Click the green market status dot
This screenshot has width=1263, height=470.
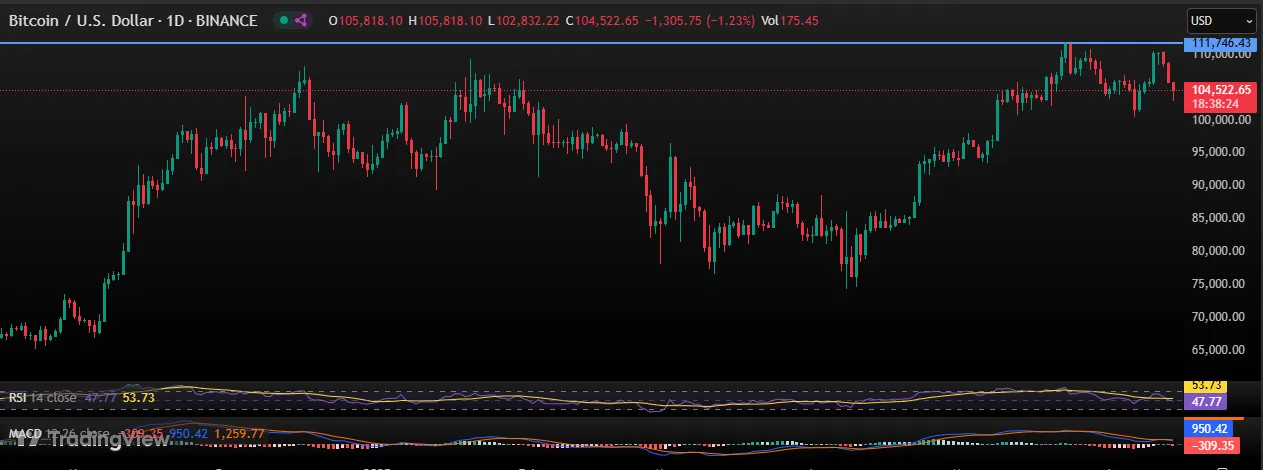click(x=285, y=20)
